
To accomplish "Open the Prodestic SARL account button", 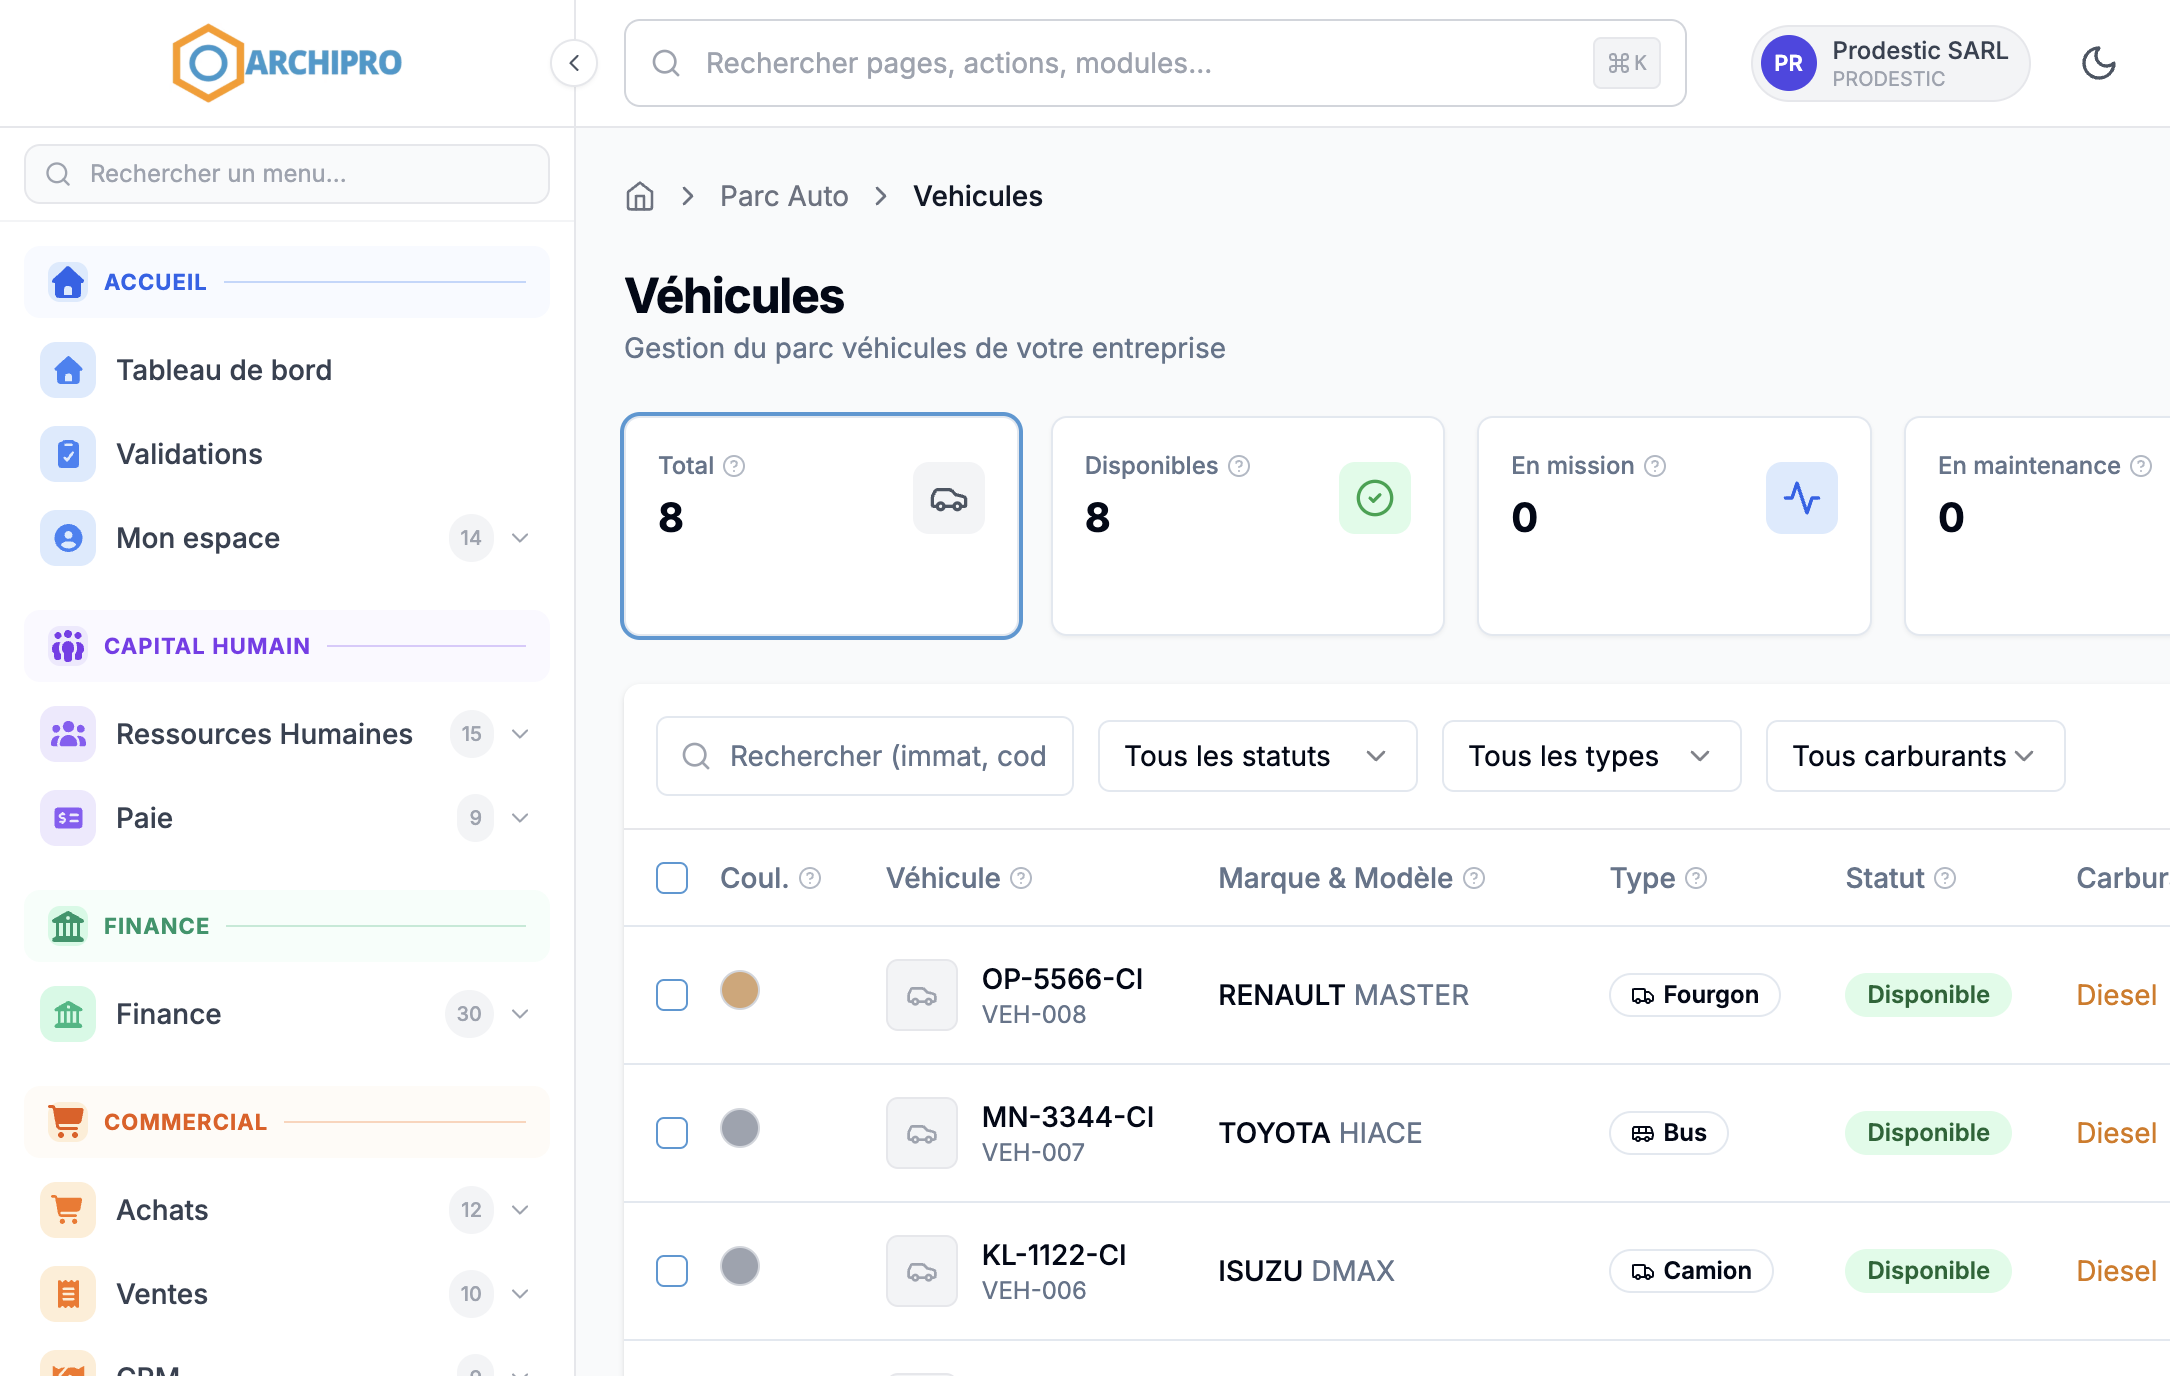I will [1890, 63].
